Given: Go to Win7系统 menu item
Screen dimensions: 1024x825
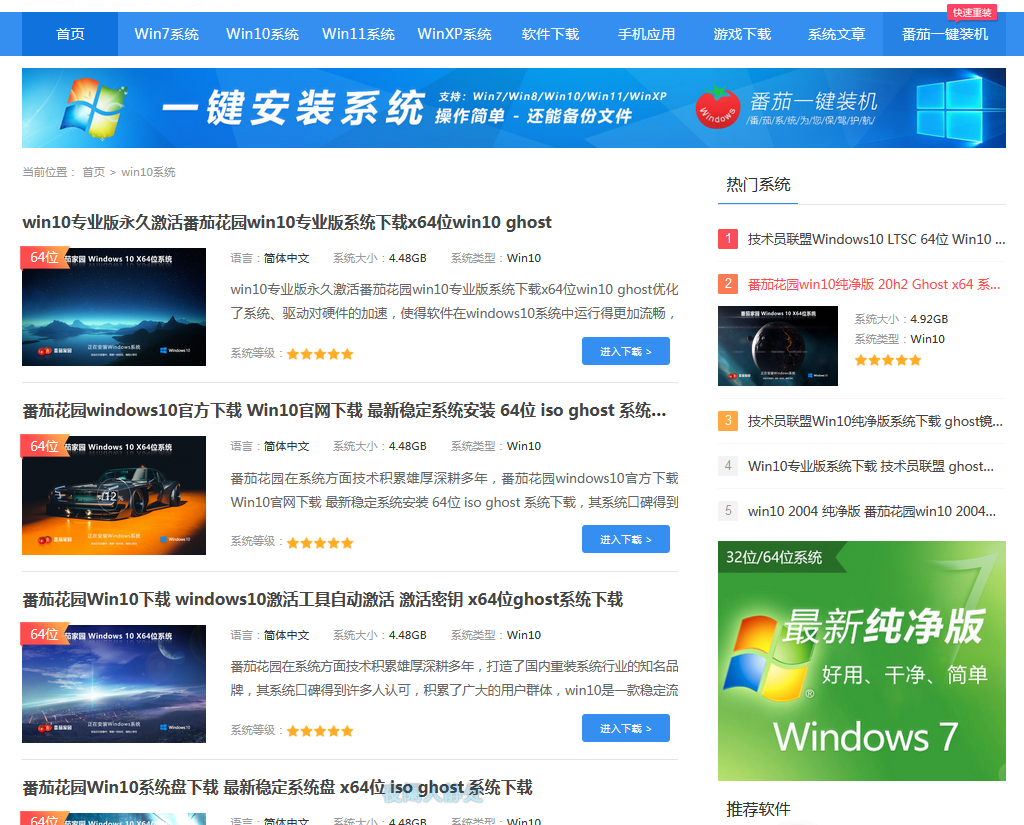Looking at the screenshot, I should click(167, 34).
